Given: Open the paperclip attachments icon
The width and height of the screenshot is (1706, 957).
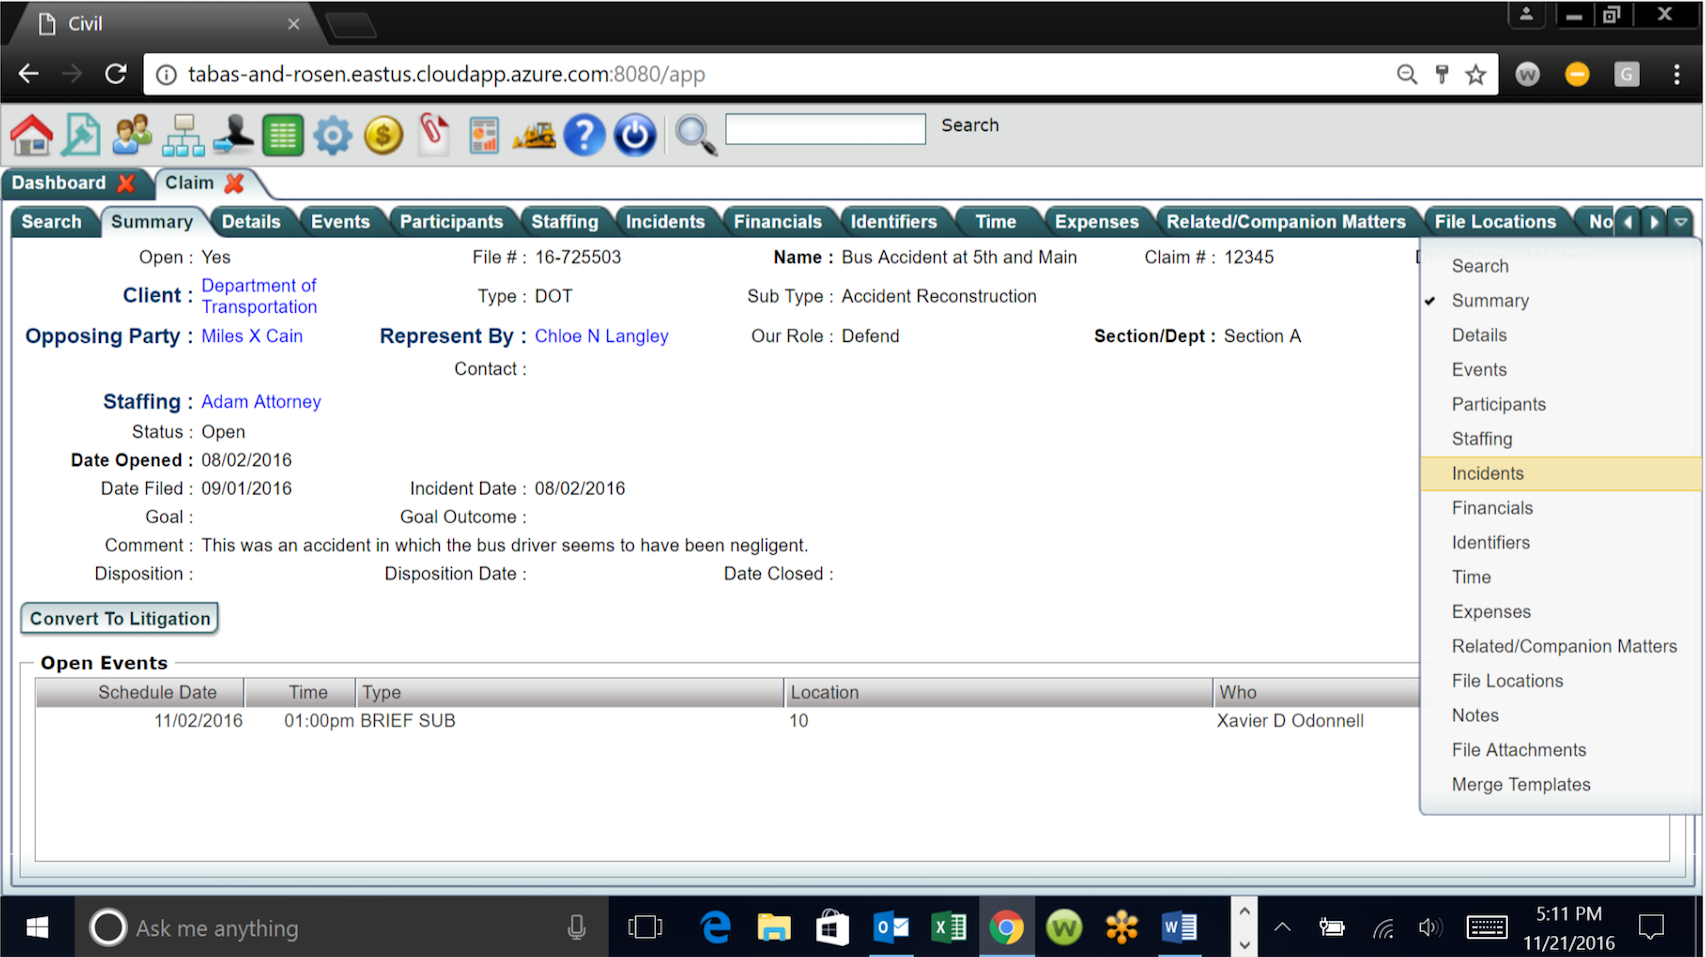Looking at the screenshot, I should [433, 134].
